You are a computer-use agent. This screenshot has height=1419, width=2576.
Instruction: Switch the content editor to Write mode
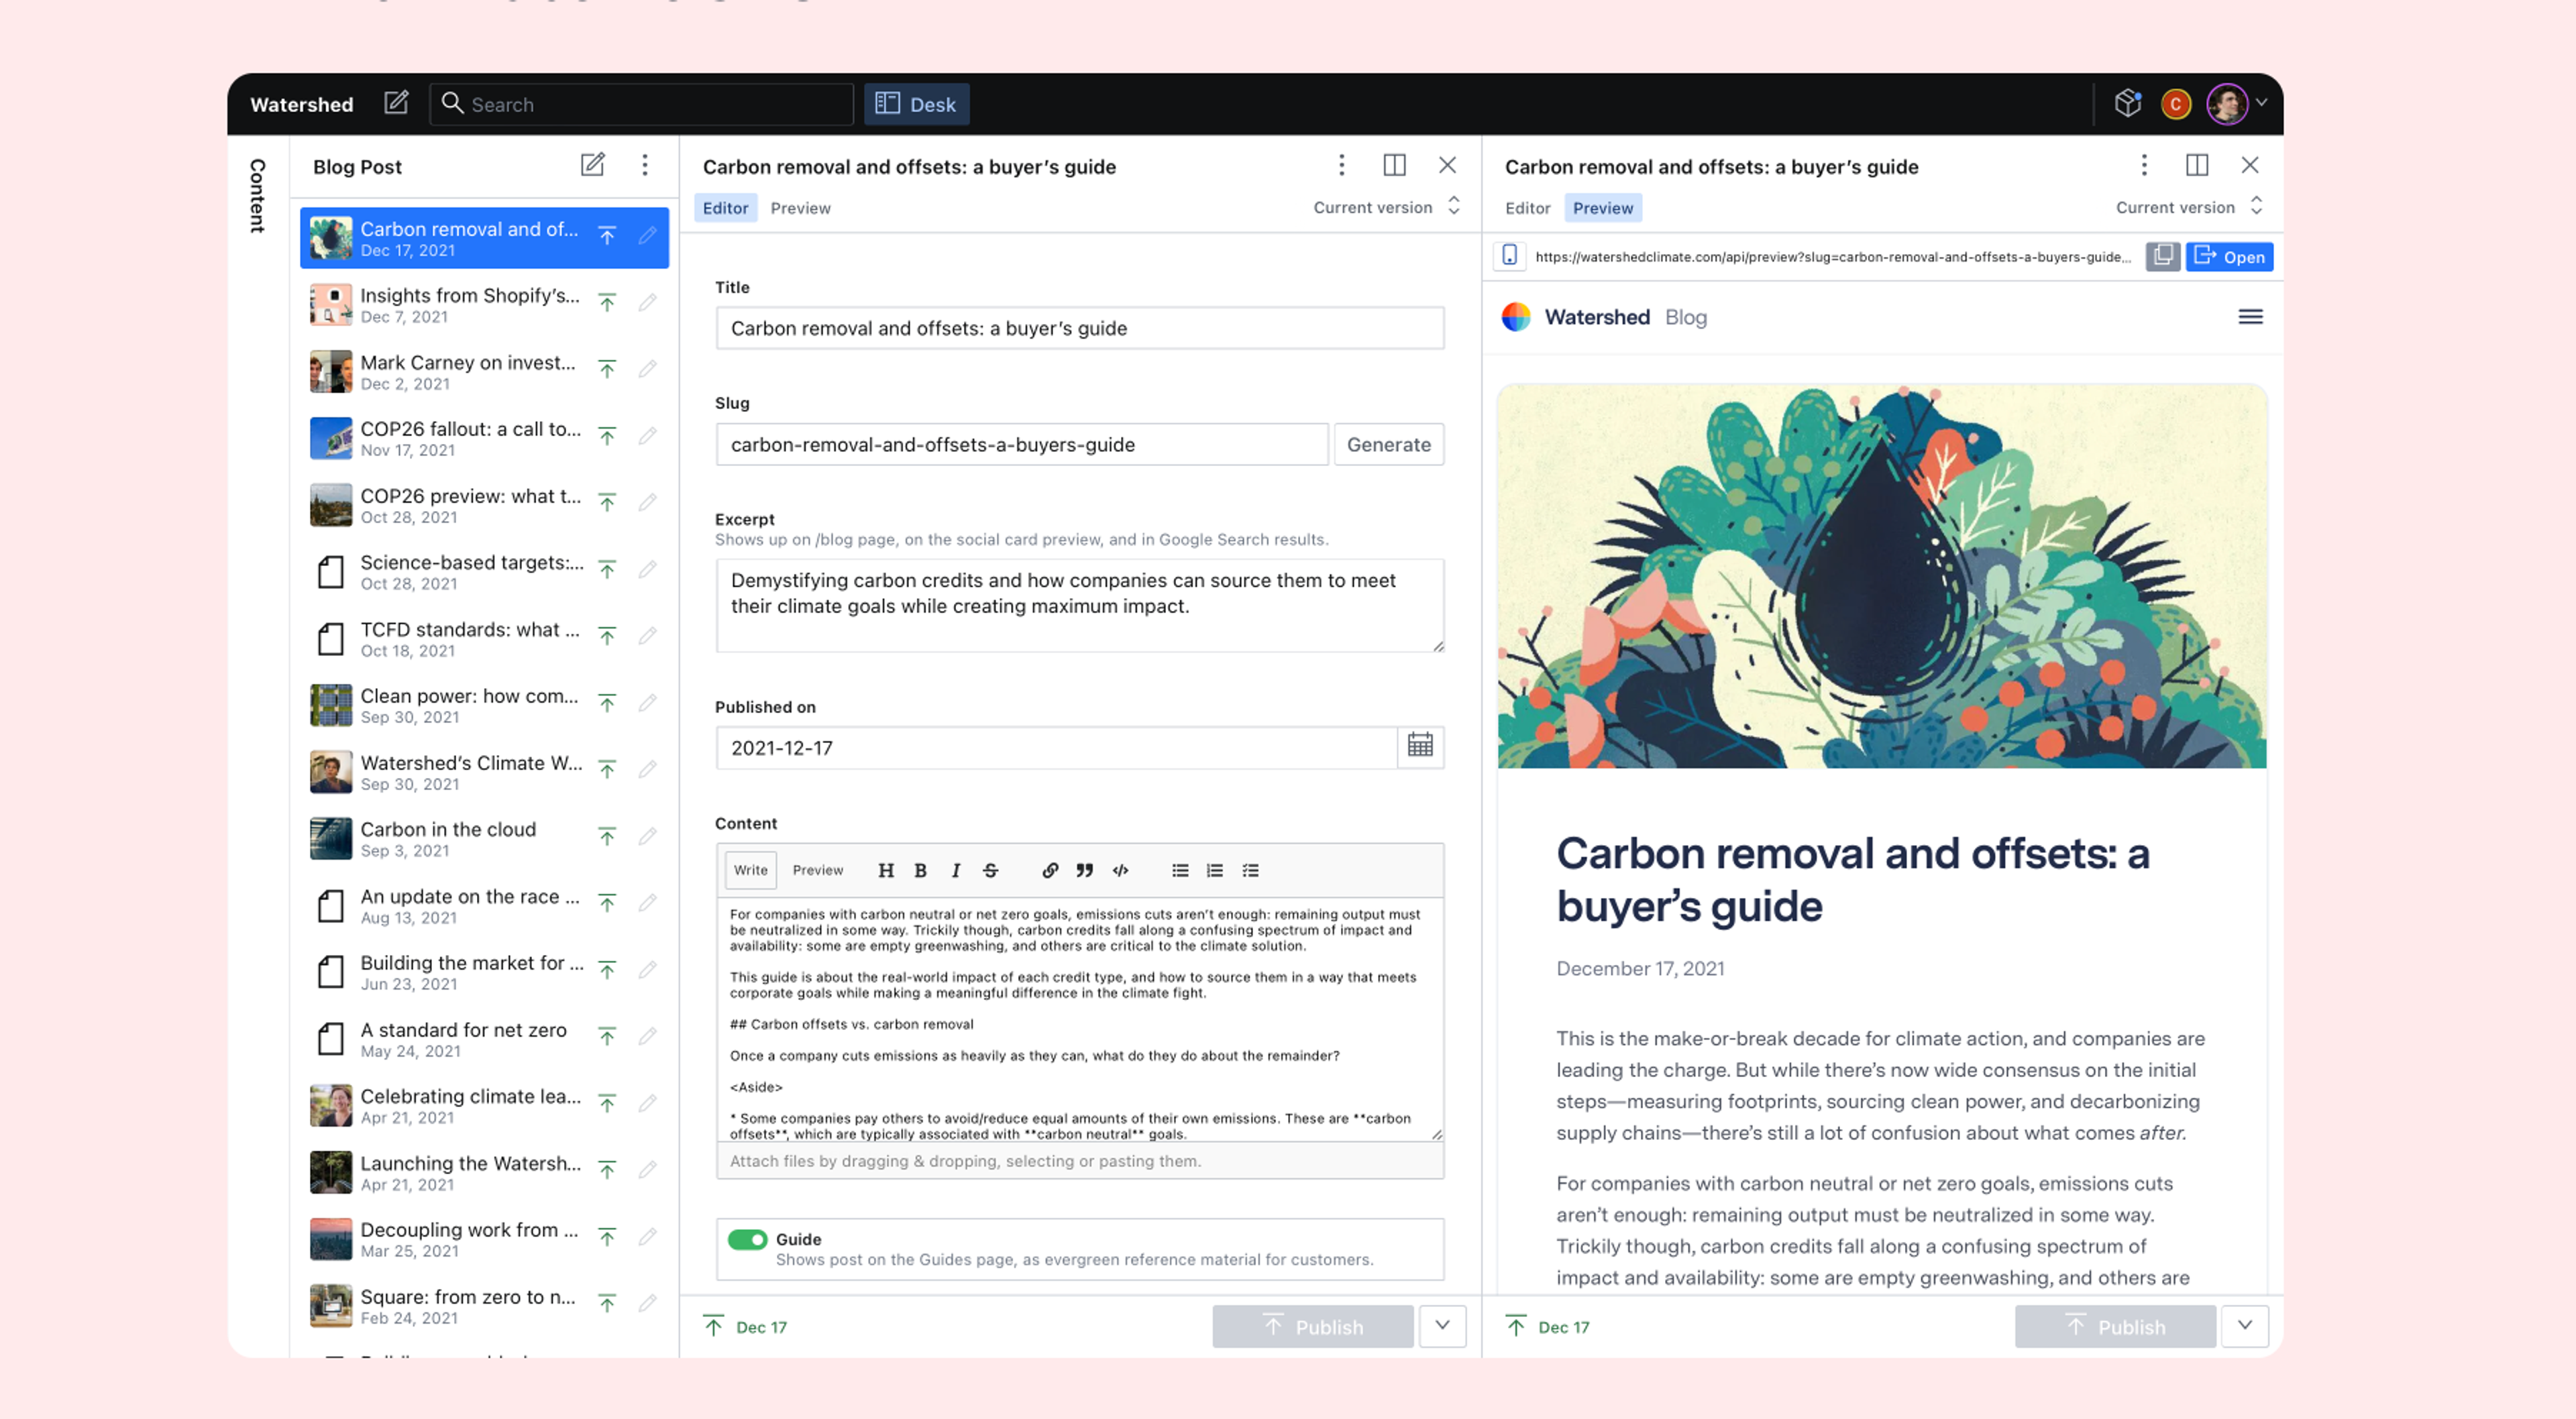tap(750, 870)
